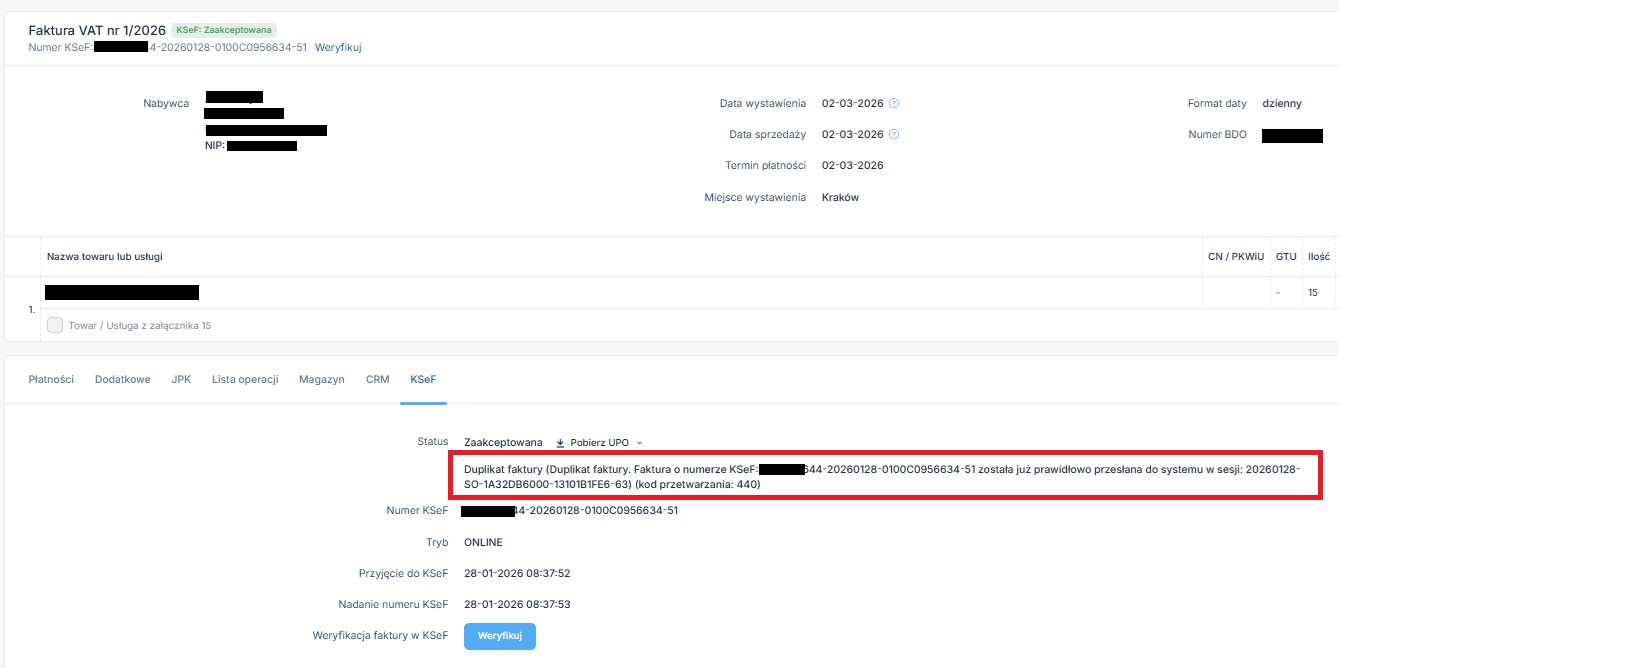Toggle the Towar / Usługa z załącznika 15 checkbox
The height and width of the screenshot is (668, 1631).
(x=55, y=325)
